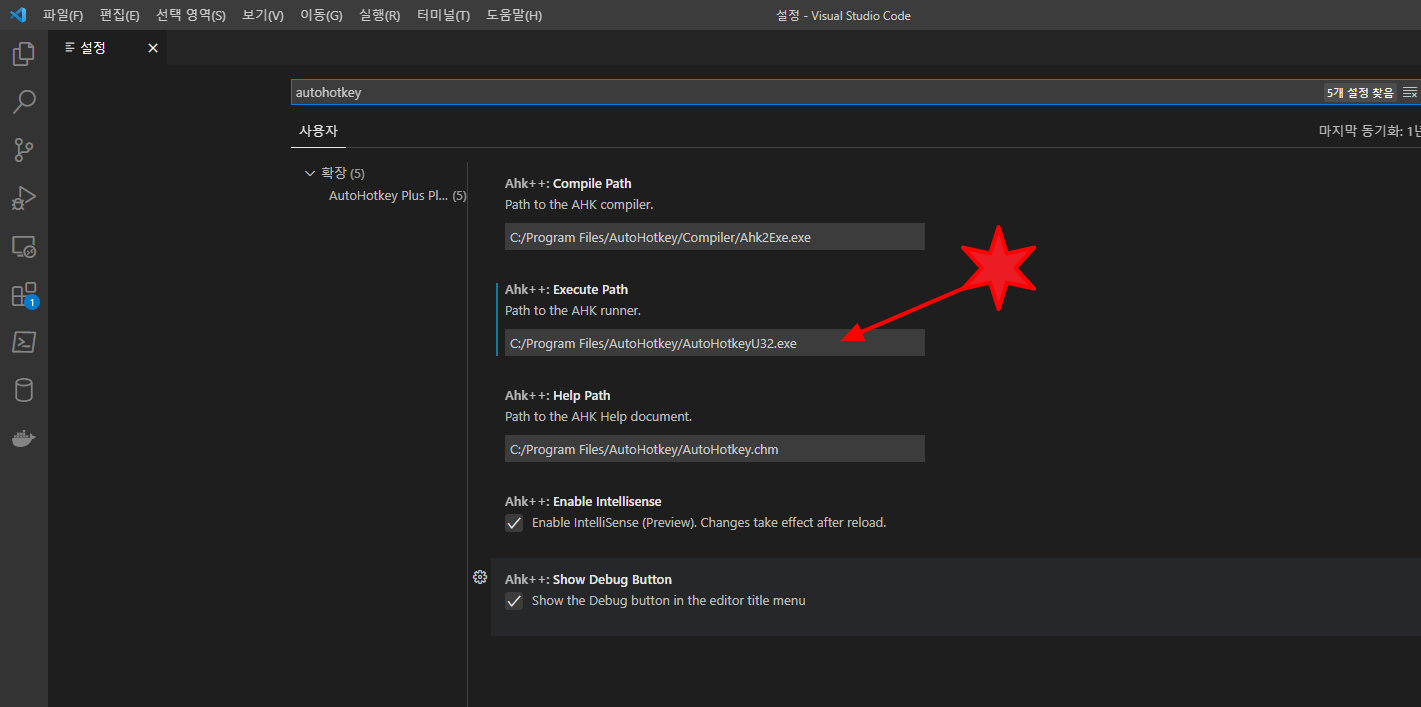Image resolution: width=1421 pixels, height=707 pixels.
Task: Open the Run and Debug view
Action: (x=24, y=198)
